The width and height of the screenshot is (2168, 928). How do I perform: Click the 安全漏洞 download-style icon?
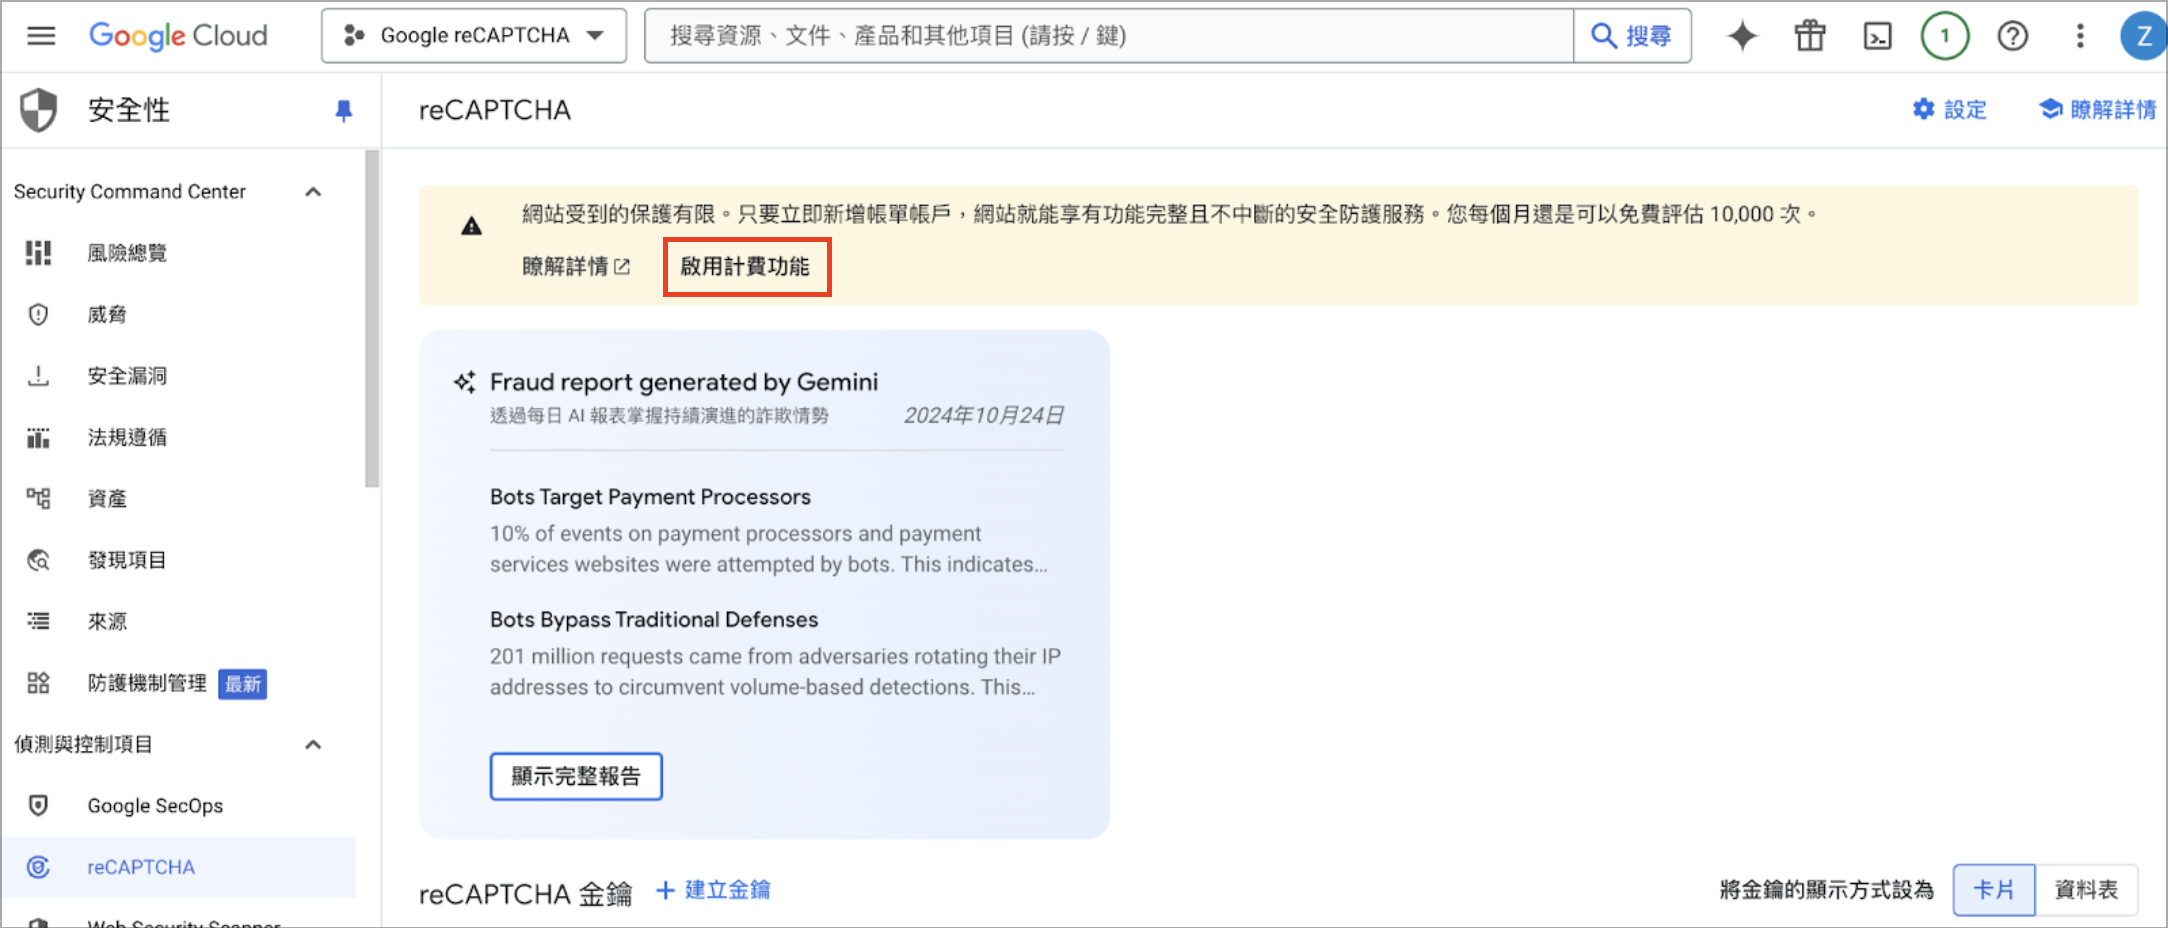point(38,376)
